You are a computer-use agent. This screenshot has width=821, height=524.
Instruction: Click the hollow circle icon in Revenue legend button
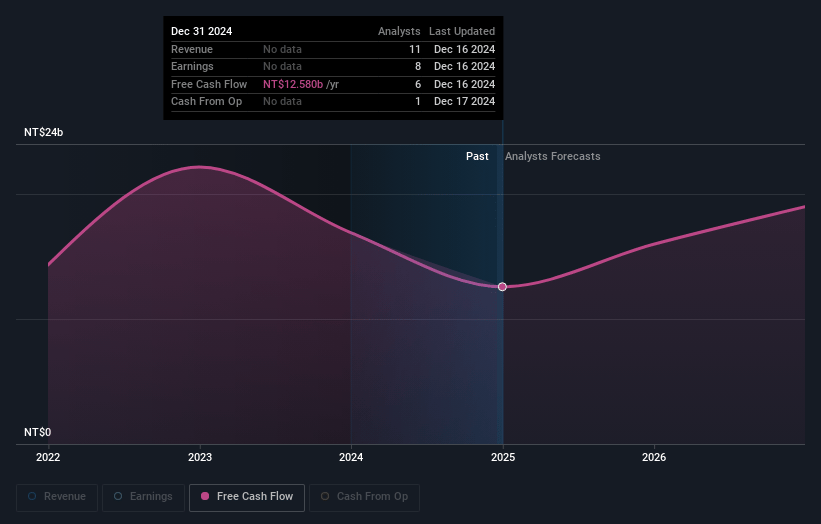[32, 496]
